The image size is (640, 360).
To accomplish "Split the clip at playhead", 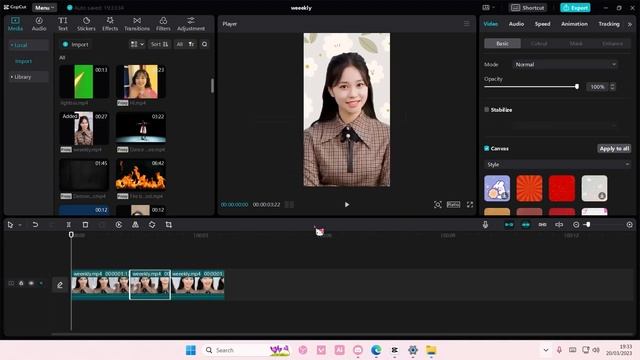I will 69,224.
